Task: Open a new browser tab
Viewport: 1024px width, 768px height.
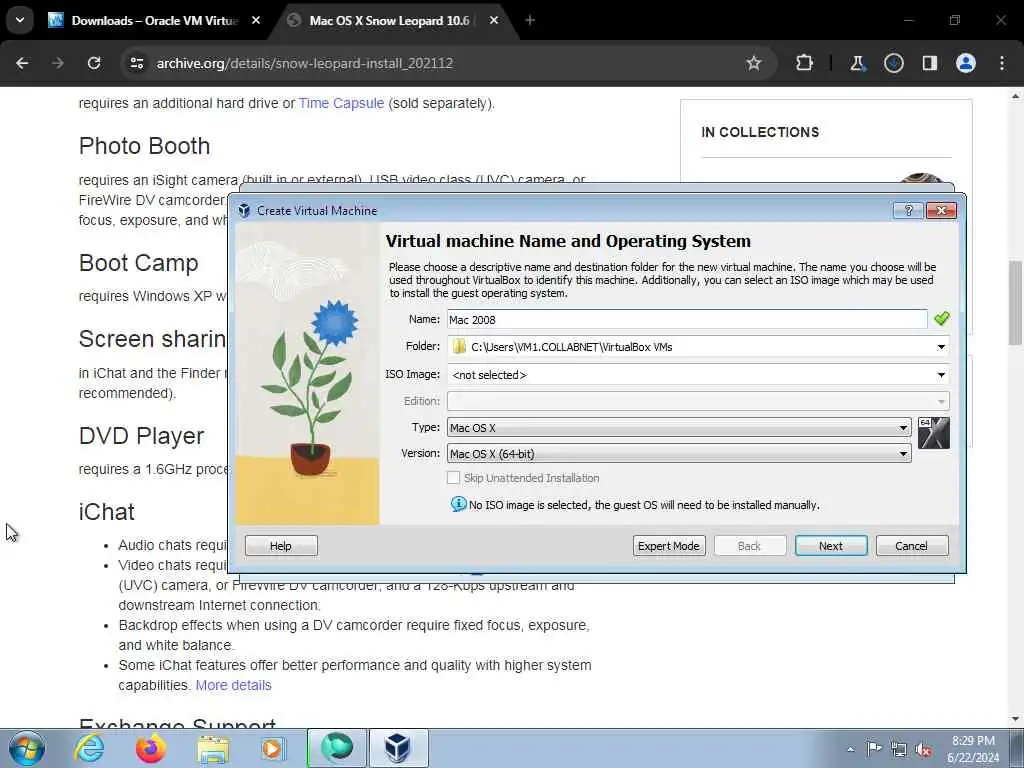Action: click(530, 20)
